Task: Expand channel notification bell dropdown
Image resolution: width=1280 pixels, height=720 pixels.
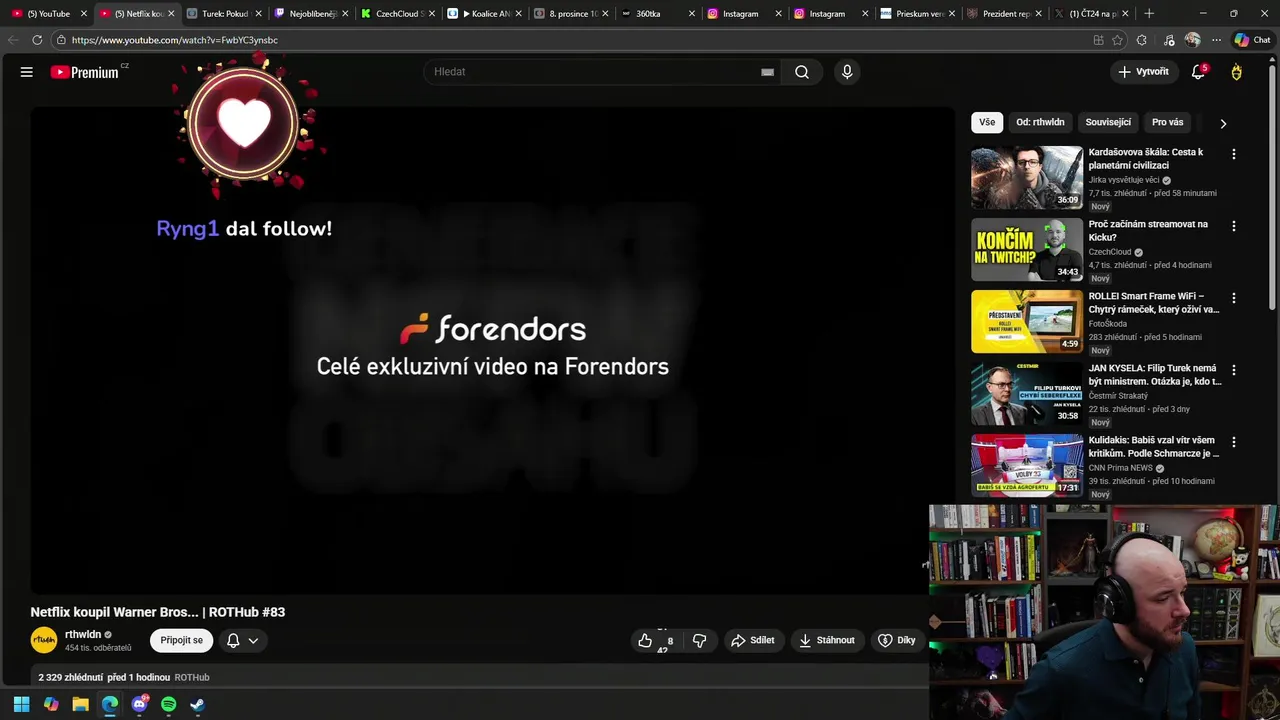Action: pyautogui.click(x=242, y=640)
